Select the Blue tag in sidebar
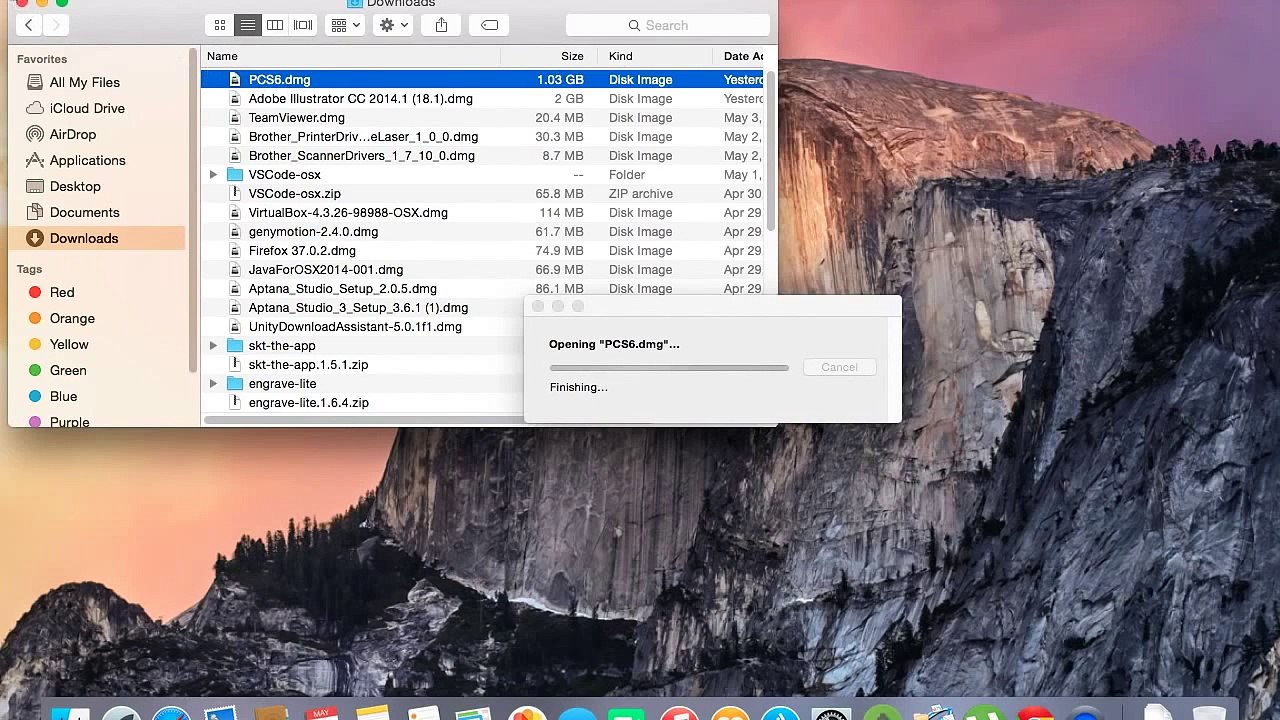 tap(63, 396)
